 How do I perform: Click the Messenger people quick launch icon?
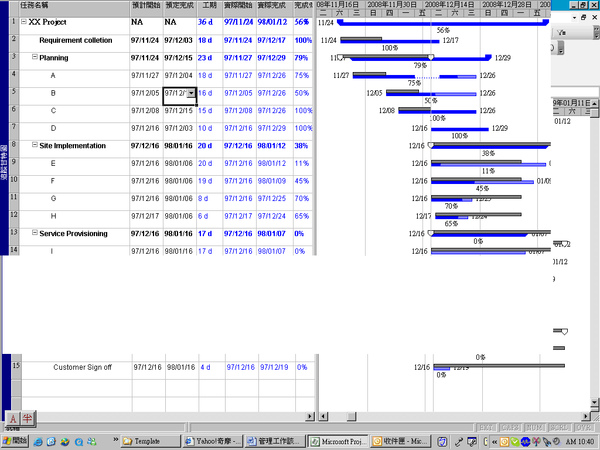point(92,442)
